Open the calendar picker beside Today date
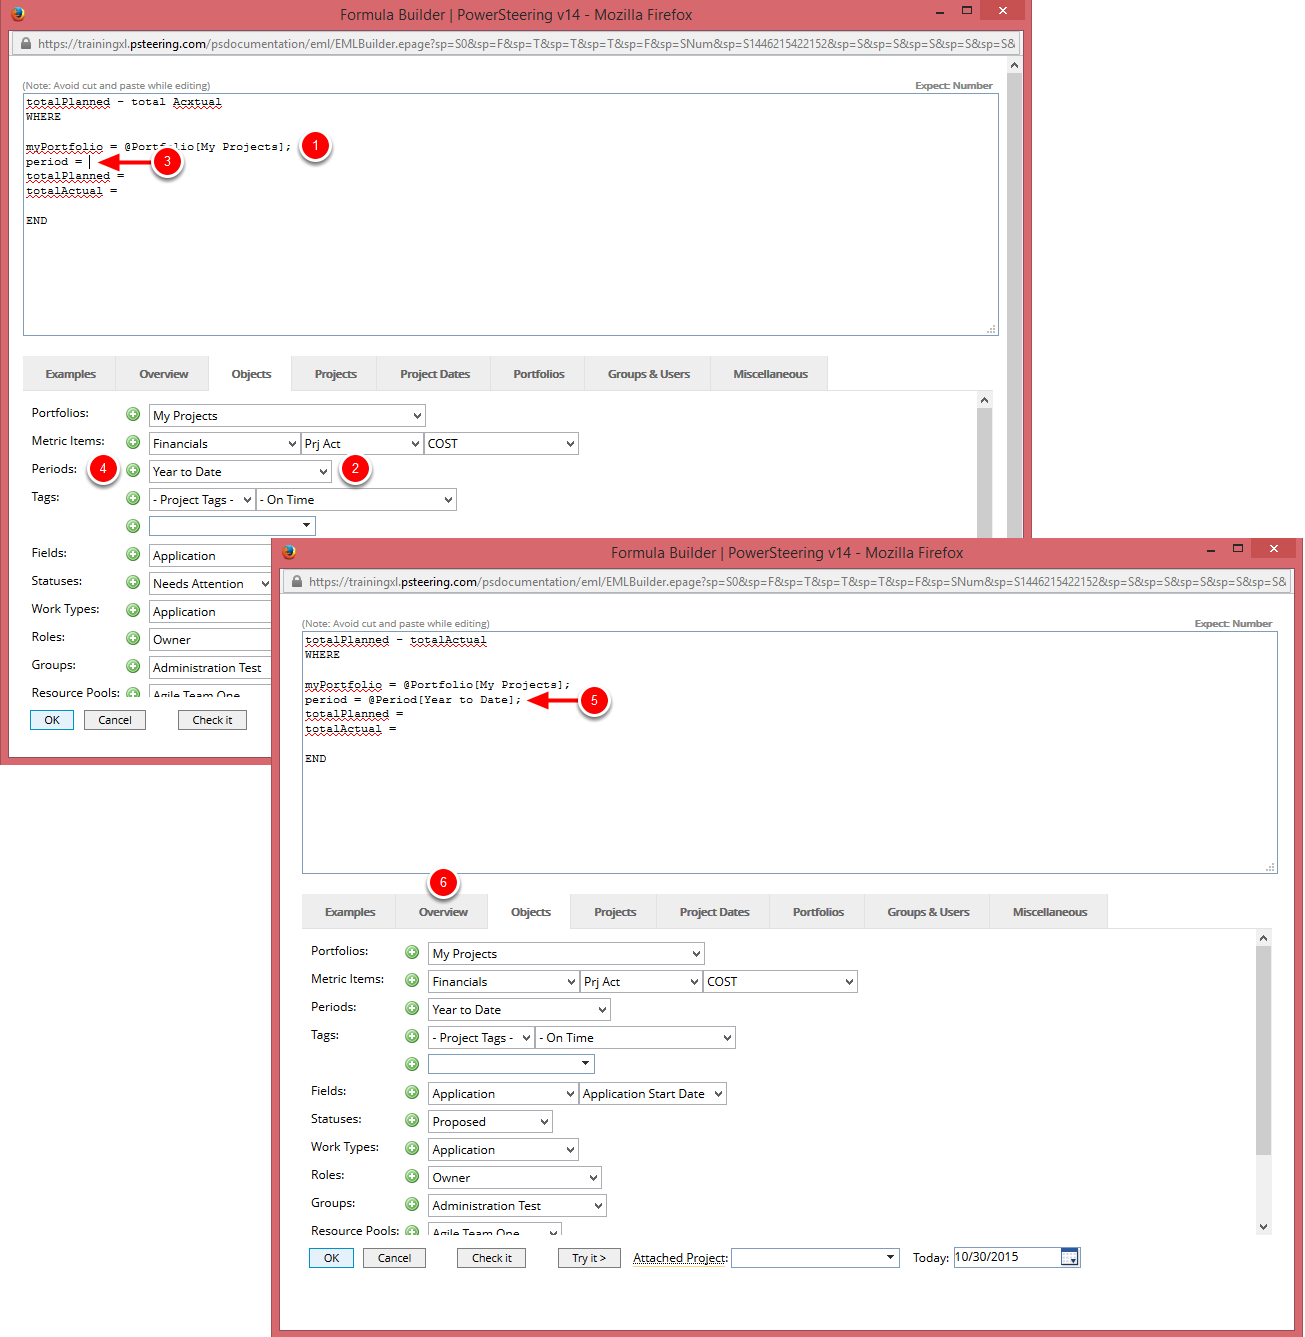Screen dimensions: 1305x1337 [1070, 1257]
